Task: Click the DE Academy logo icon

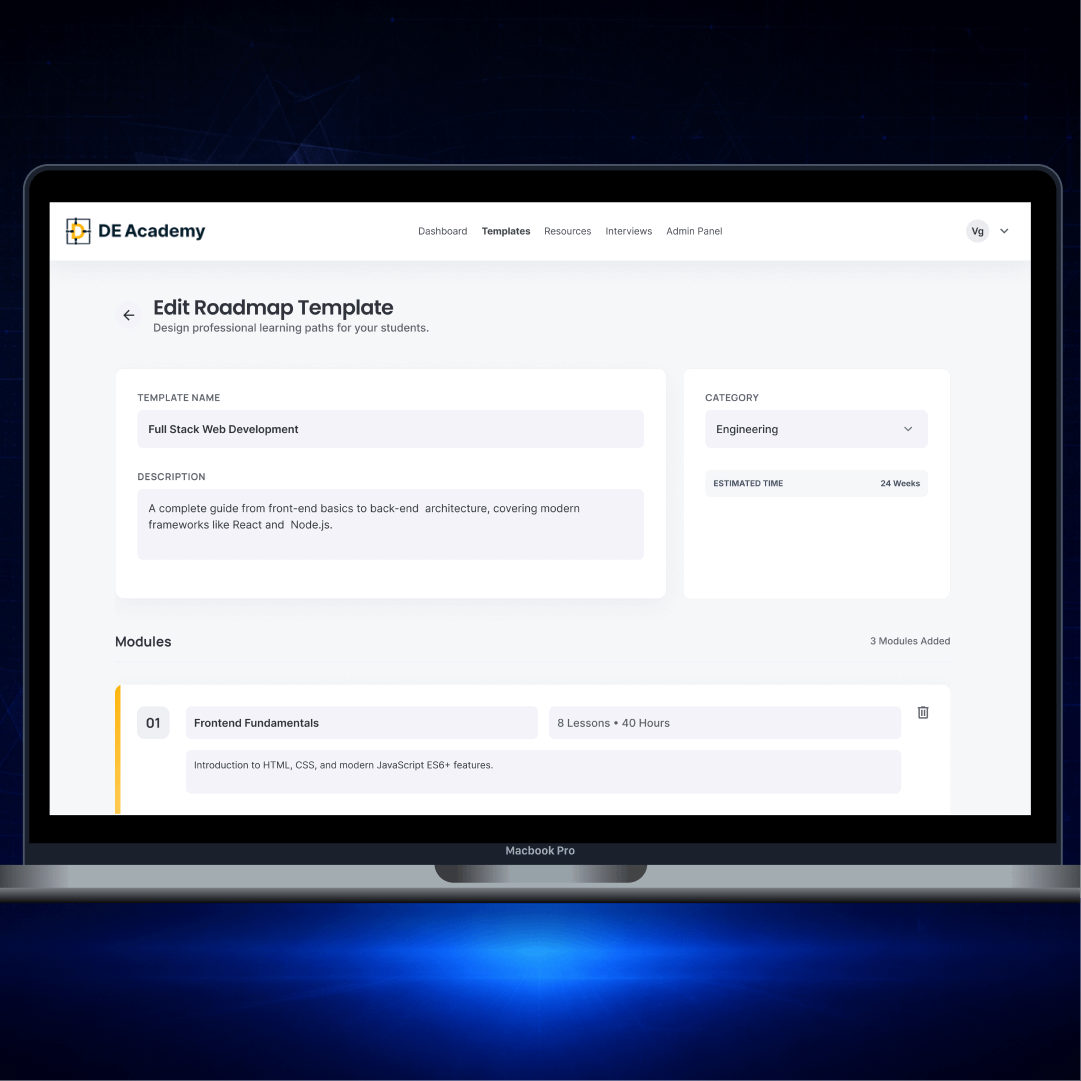Action: pyautogui.click(x=78, y=231)
